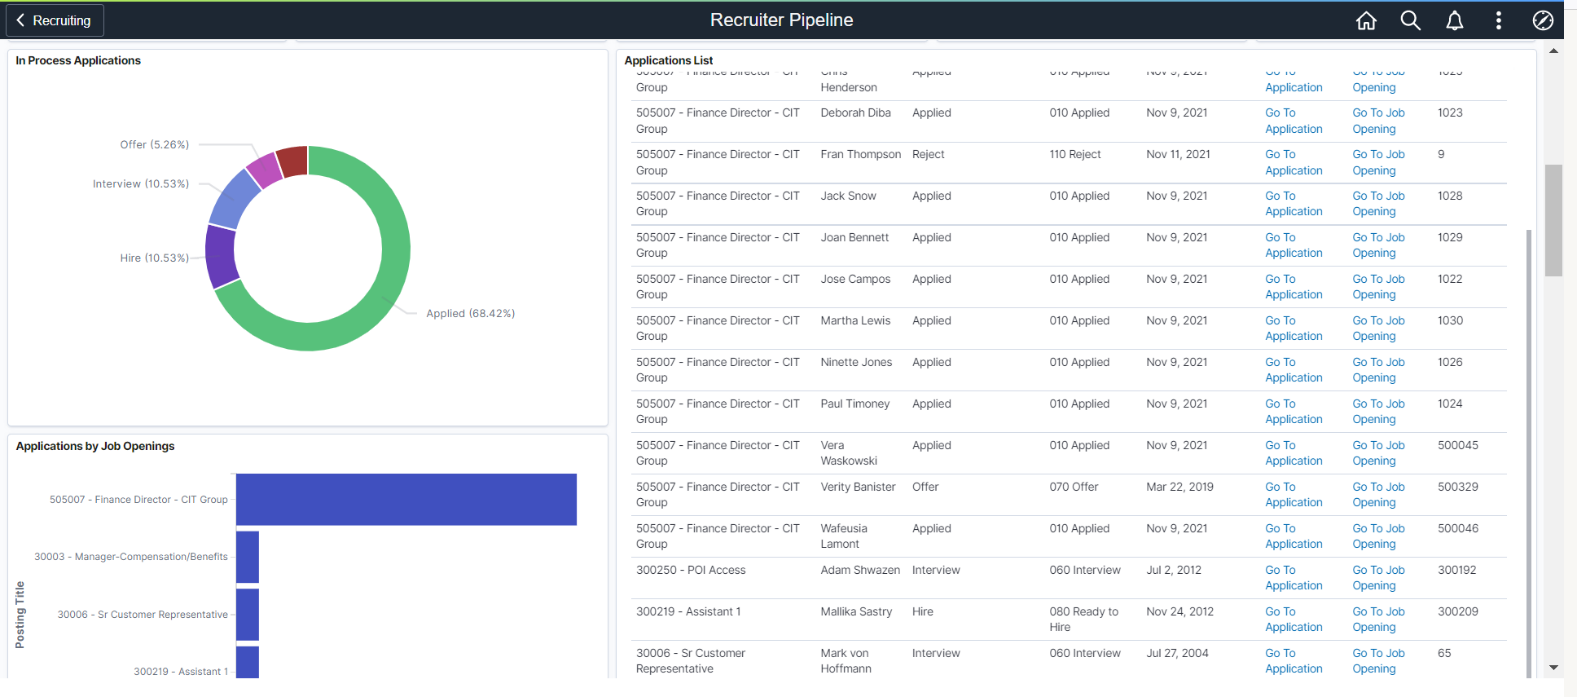1577x697 pixels.
Task: Click the In Process Applications heading
Action: point(78,60)
